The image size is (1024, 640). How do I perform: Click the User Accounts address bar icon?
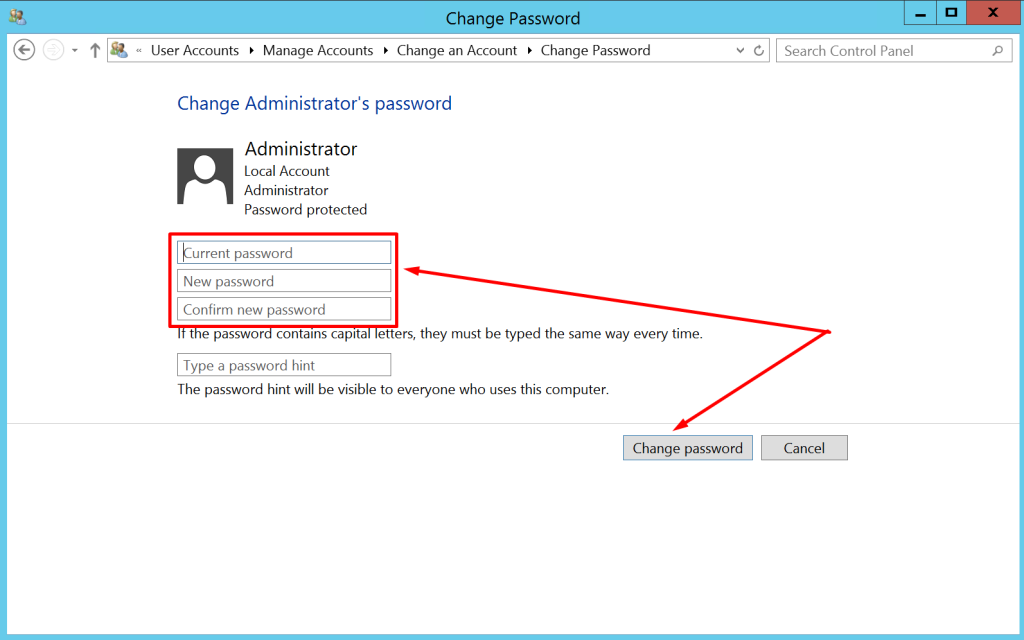point(119,50)
